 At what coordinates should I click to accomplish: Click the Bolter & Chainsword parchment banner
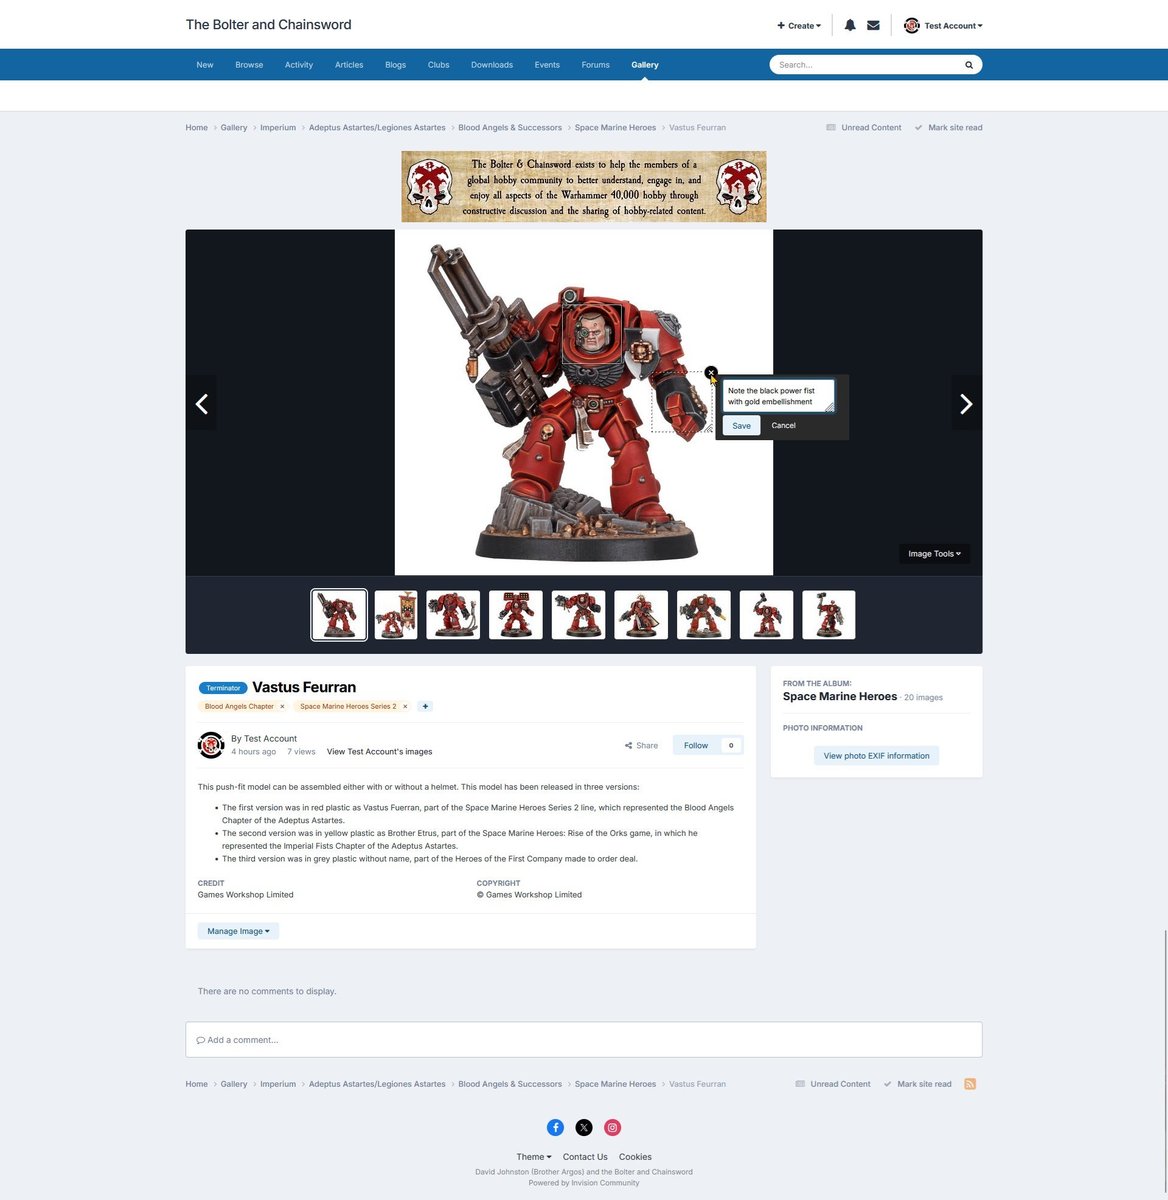point(584,187)
